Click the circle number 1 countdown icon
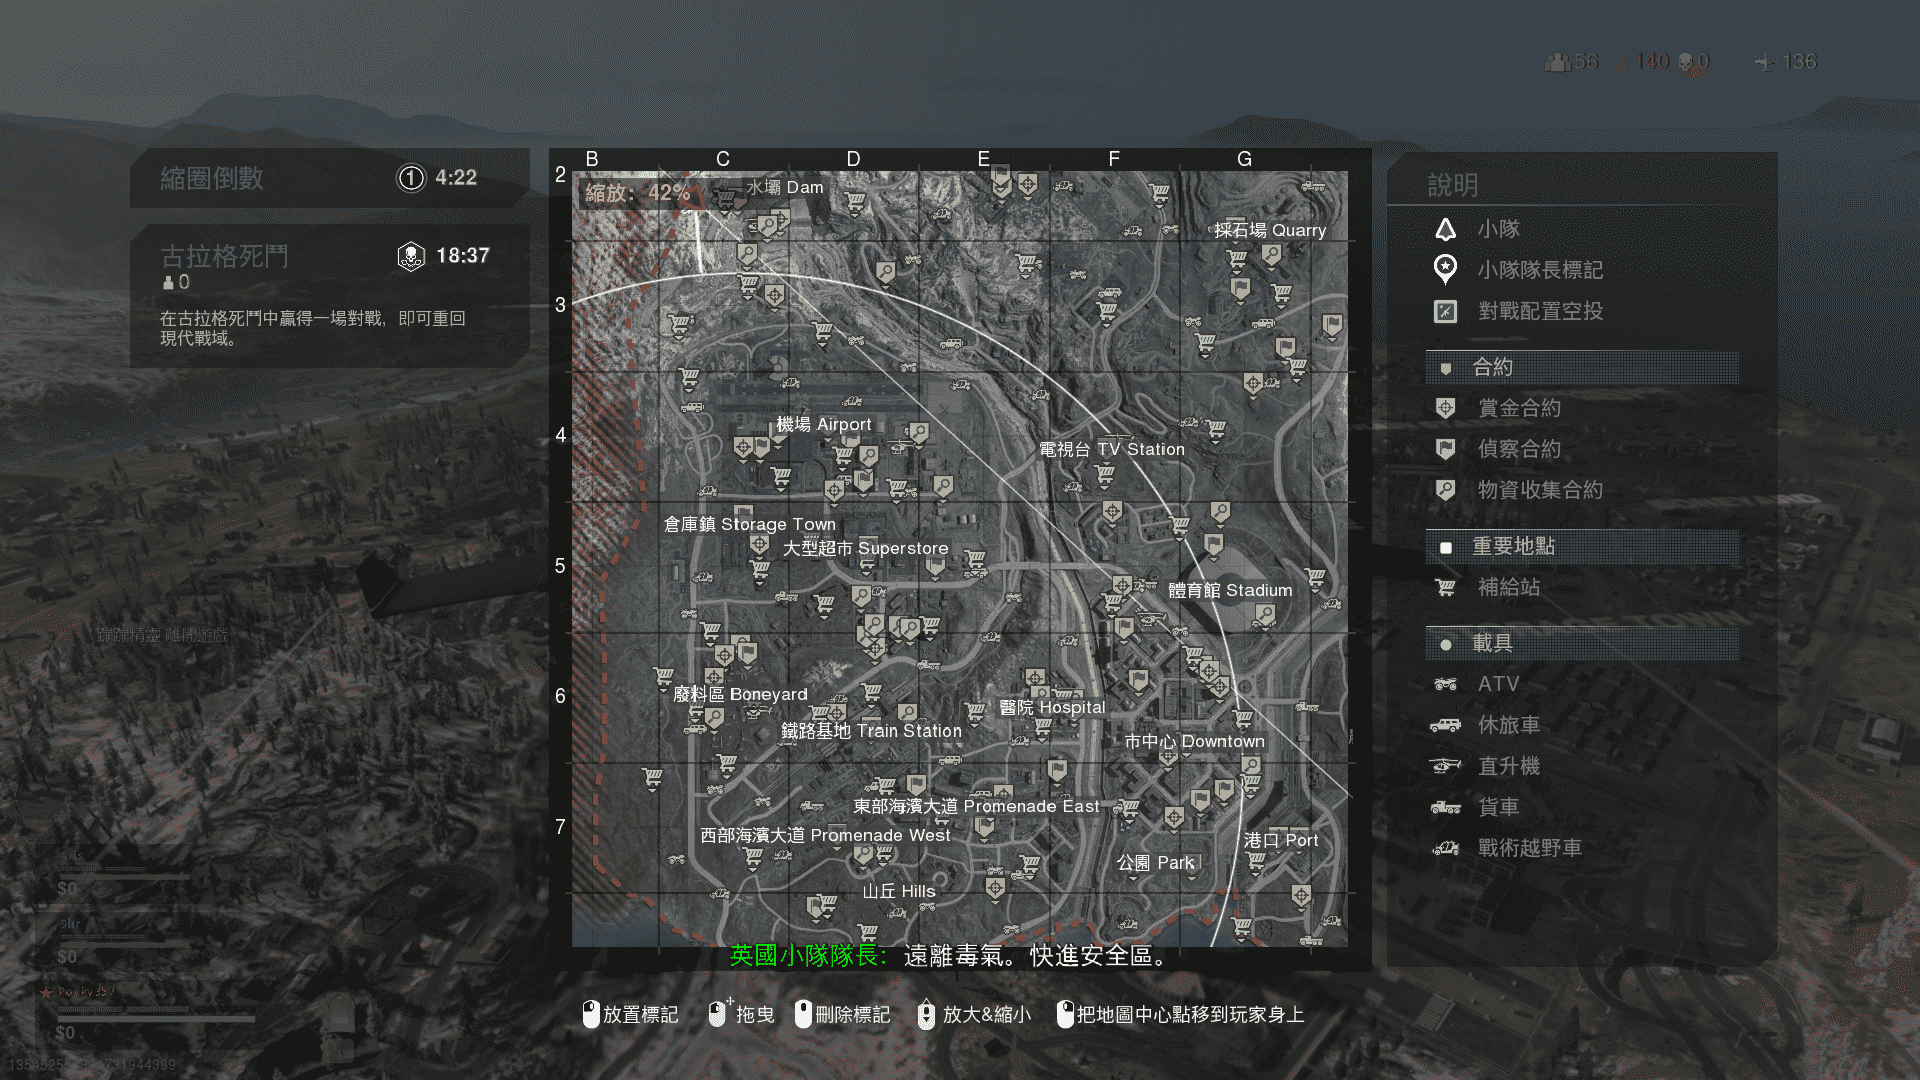The image size is (1920, 1080). [x=410, y=178]
